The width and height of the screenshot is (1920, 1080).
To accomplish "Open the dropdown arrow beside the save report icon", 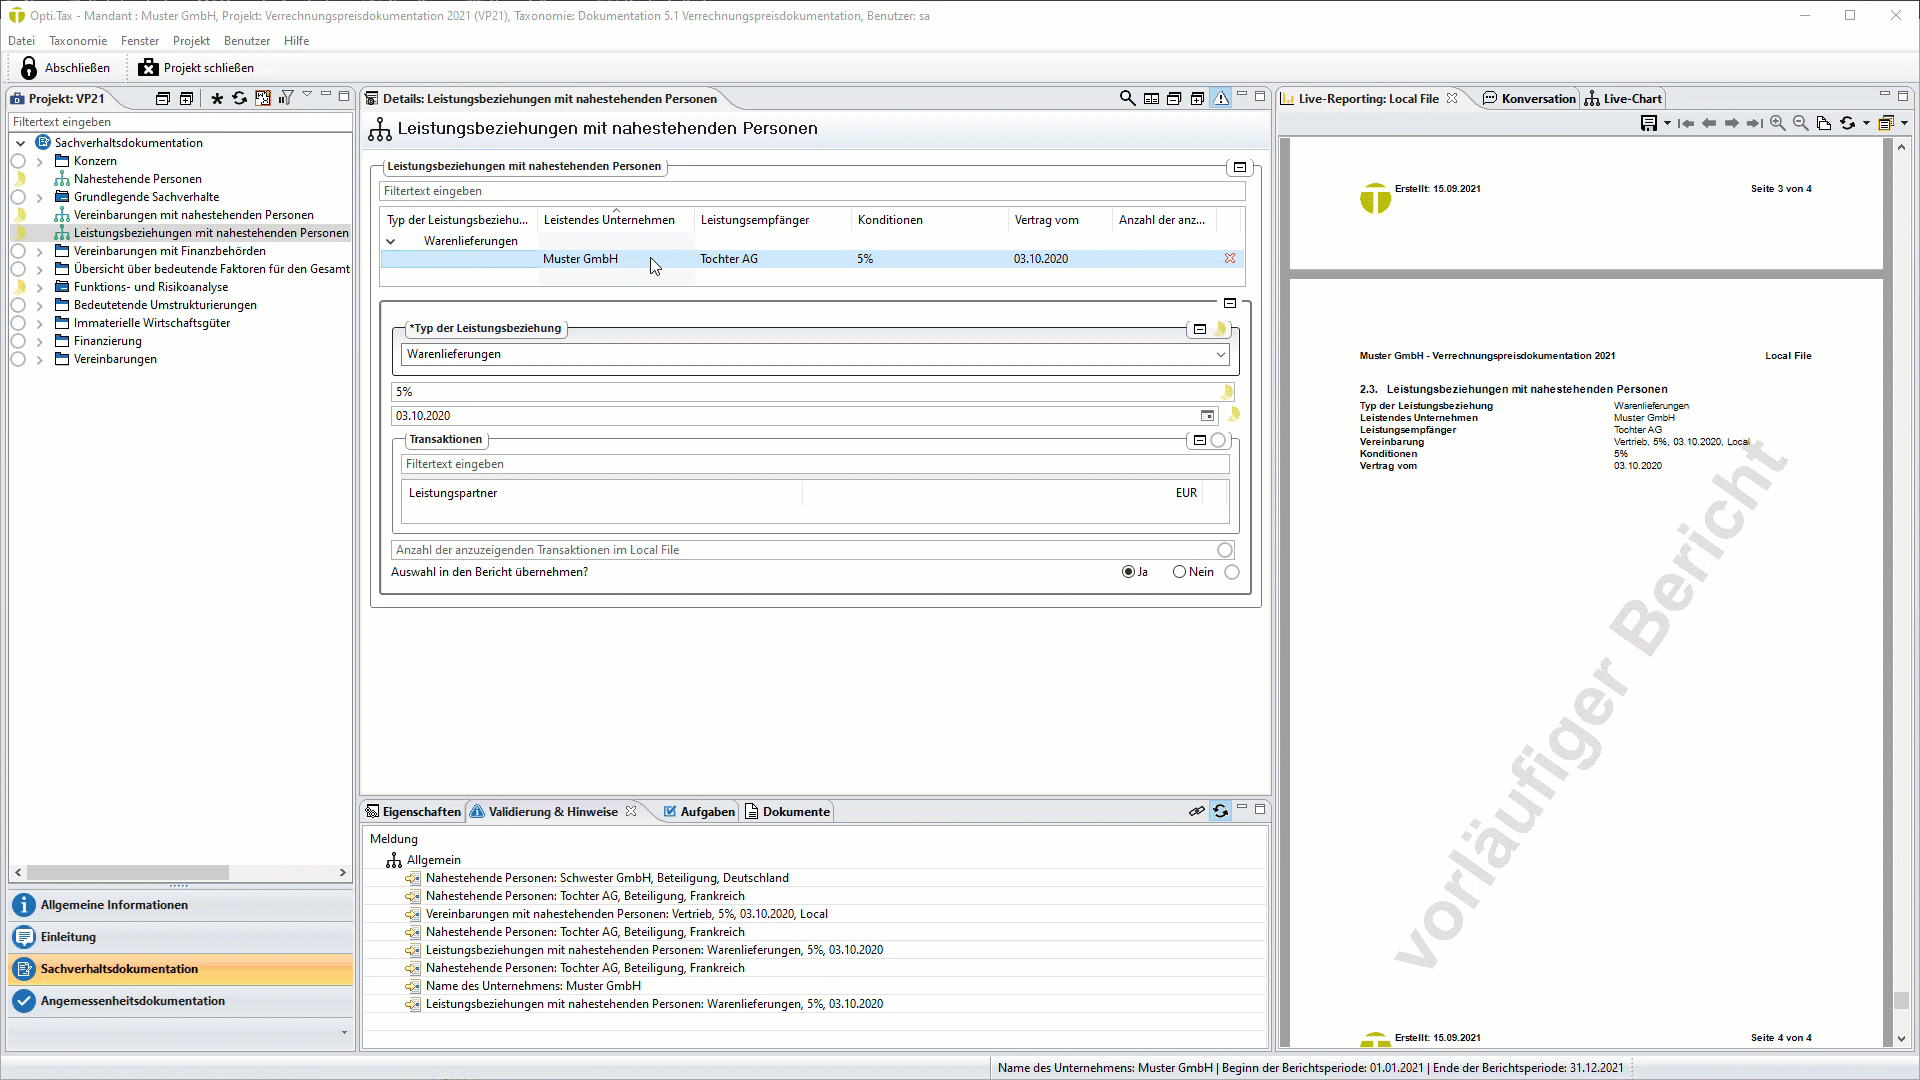I will tap(1667, 123).
